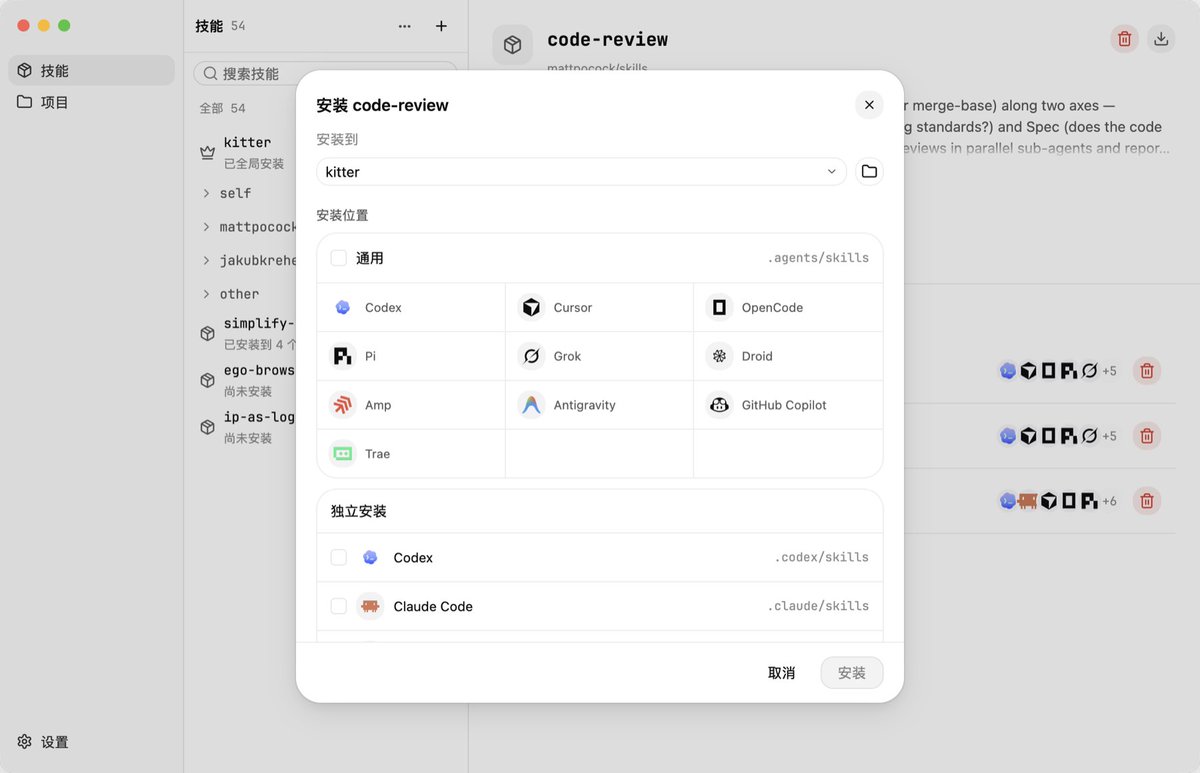
Task: Check the Claude Code install checkbox
Action: (x=339, y=606)
